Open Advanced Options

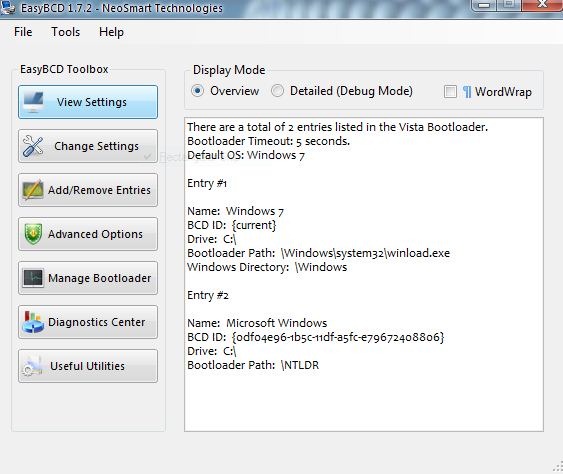(x=88, y=234)
